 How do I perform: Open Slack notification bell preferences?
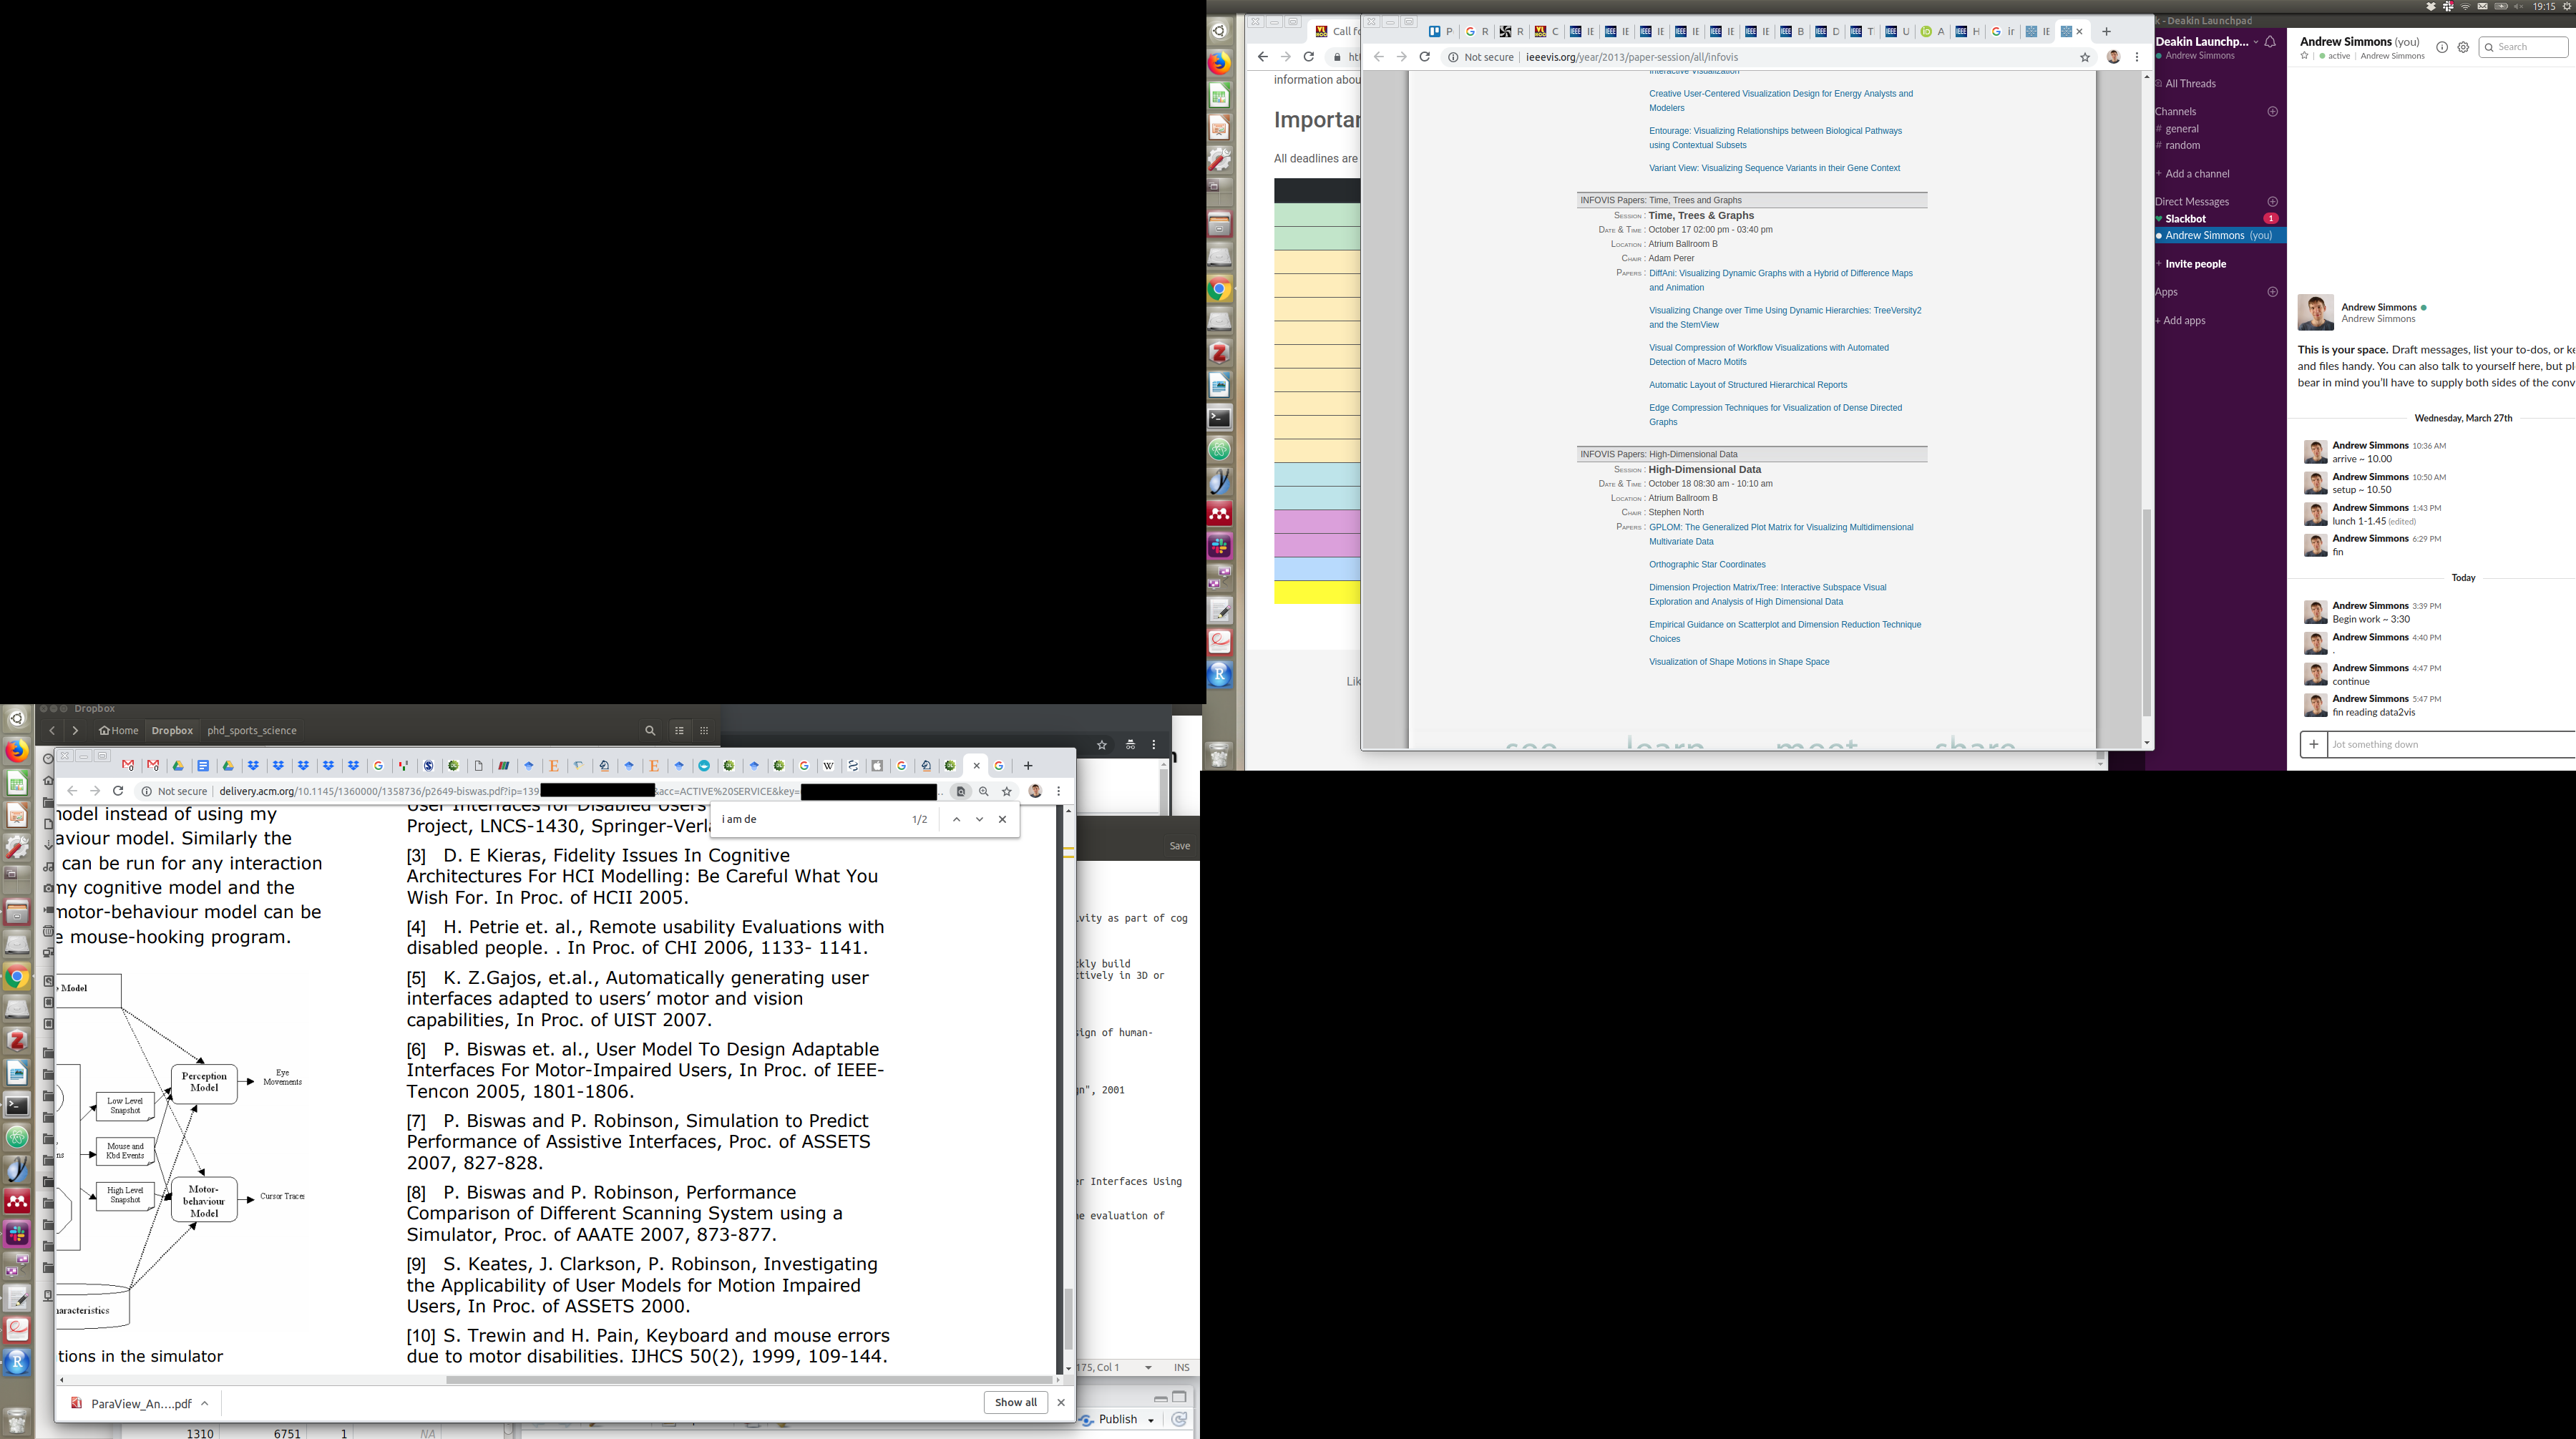point(2270,42)
